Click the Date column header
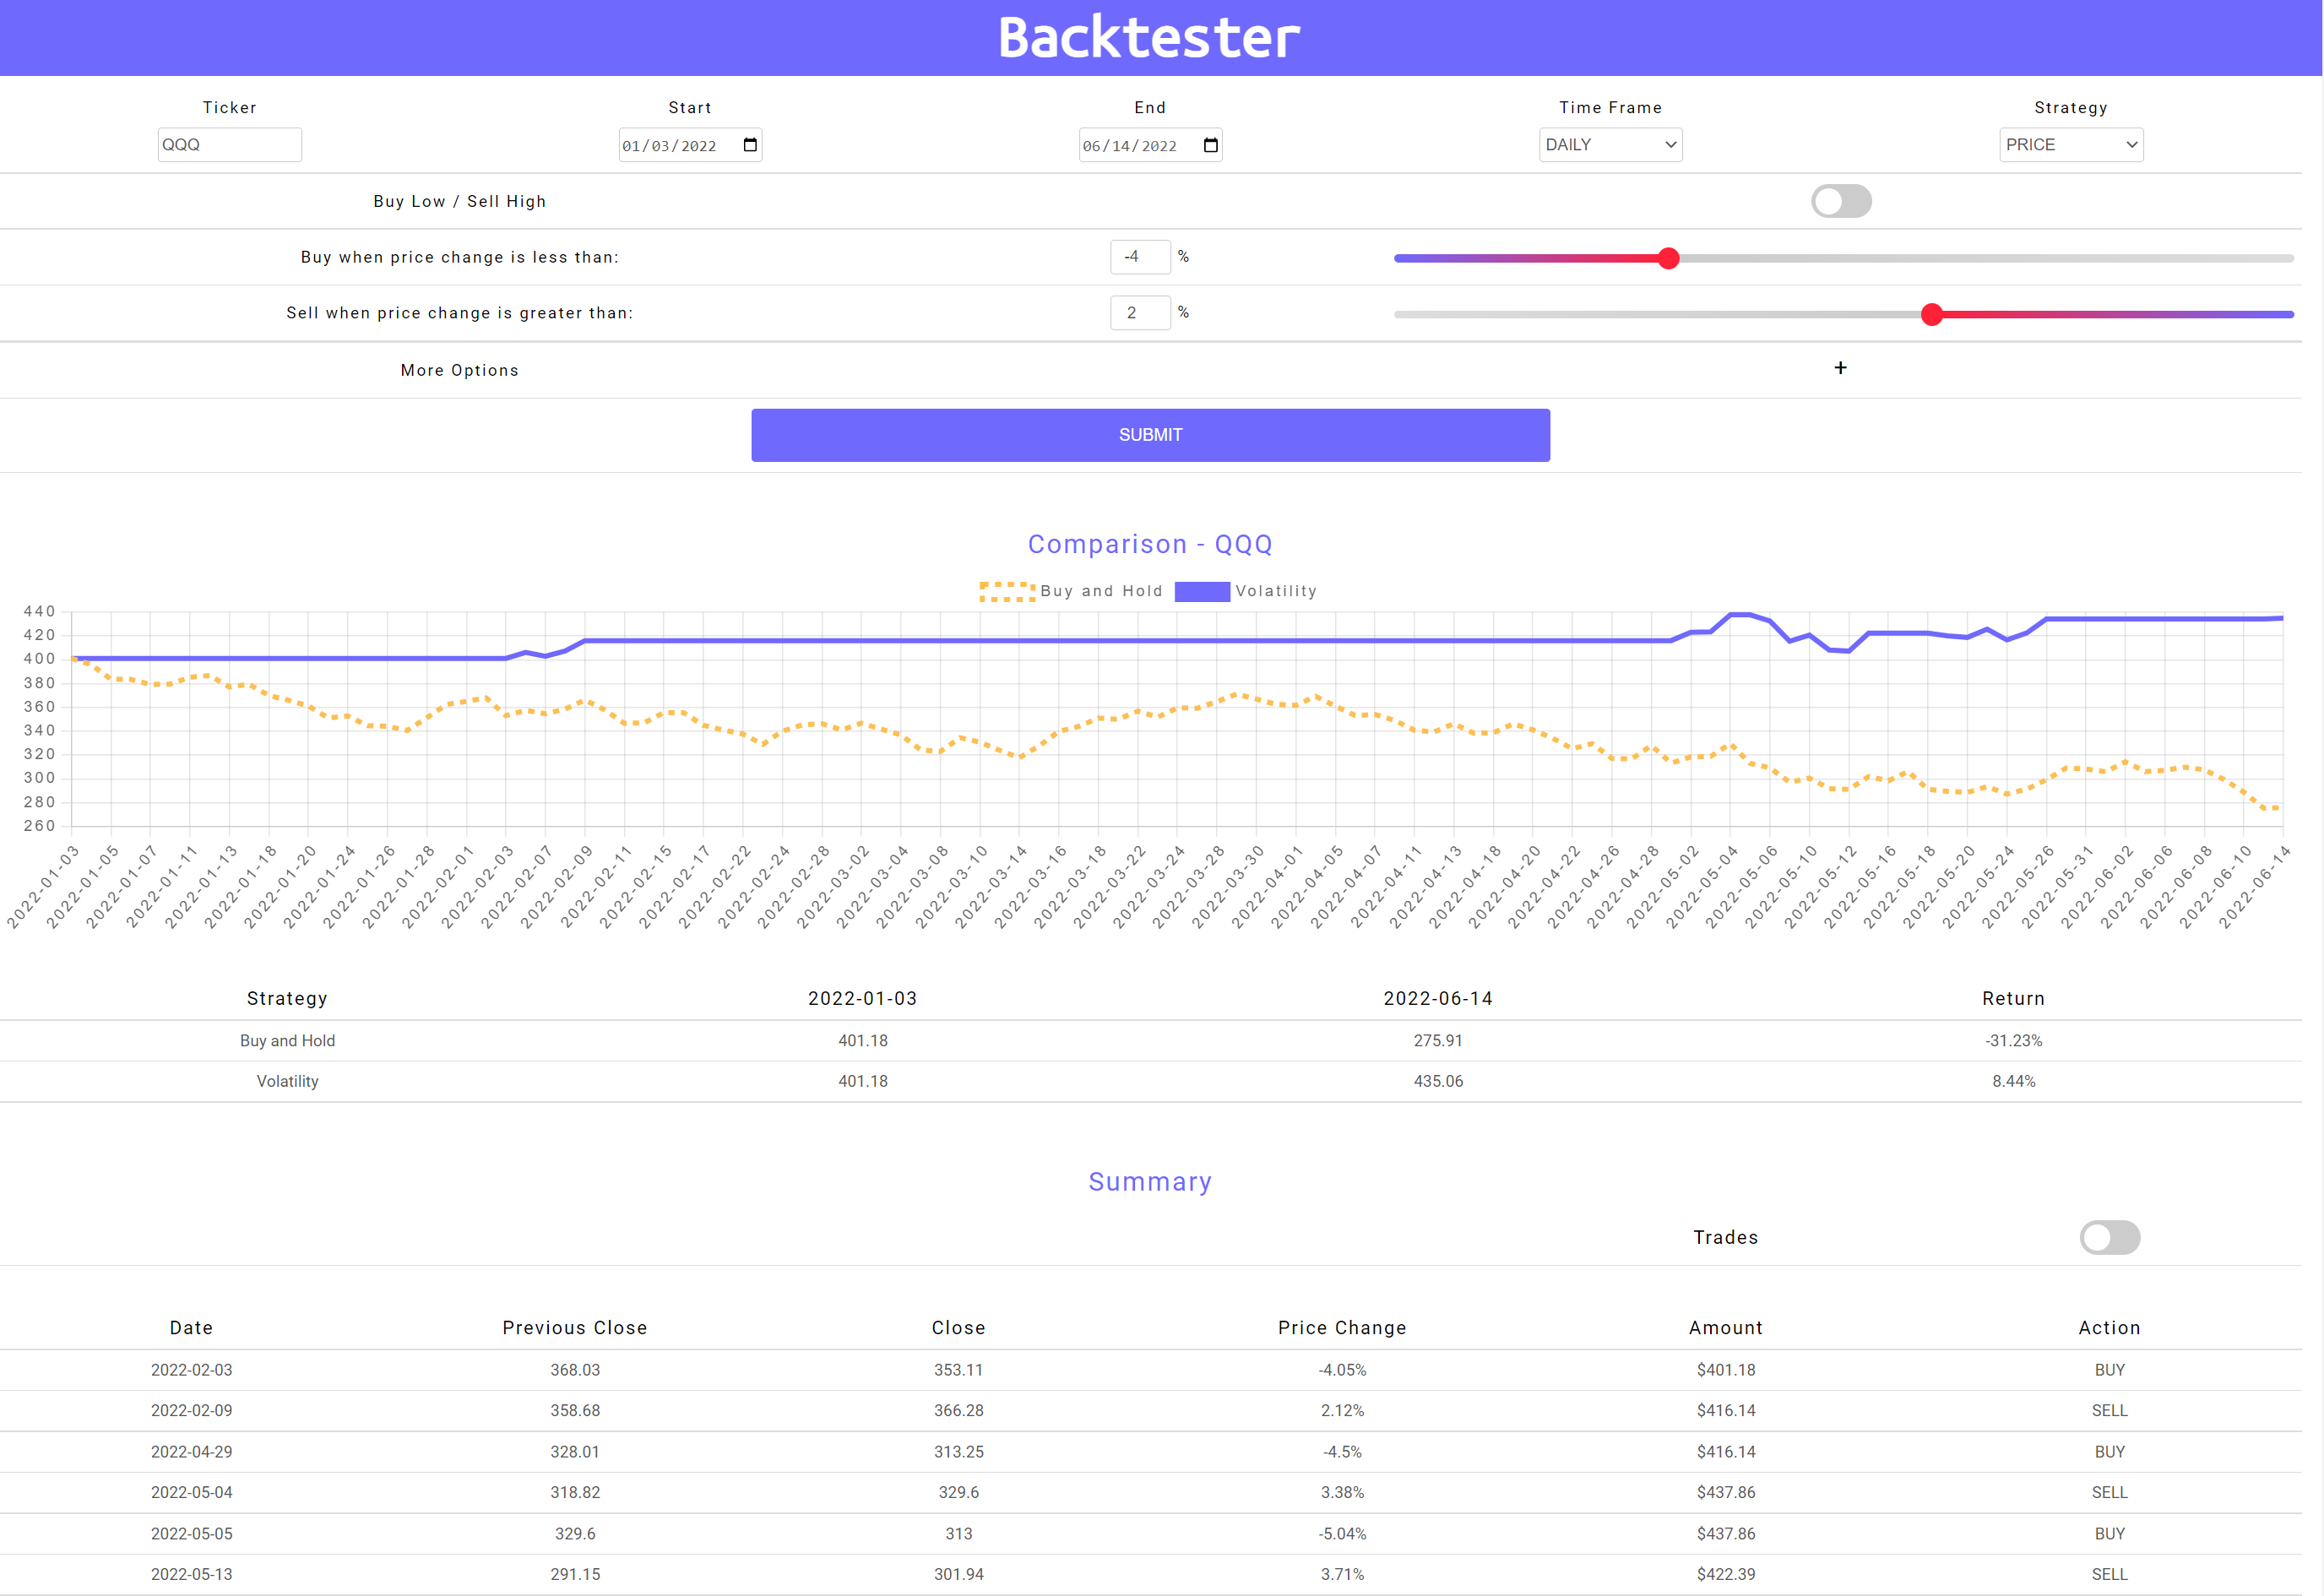 [192, 1328]
